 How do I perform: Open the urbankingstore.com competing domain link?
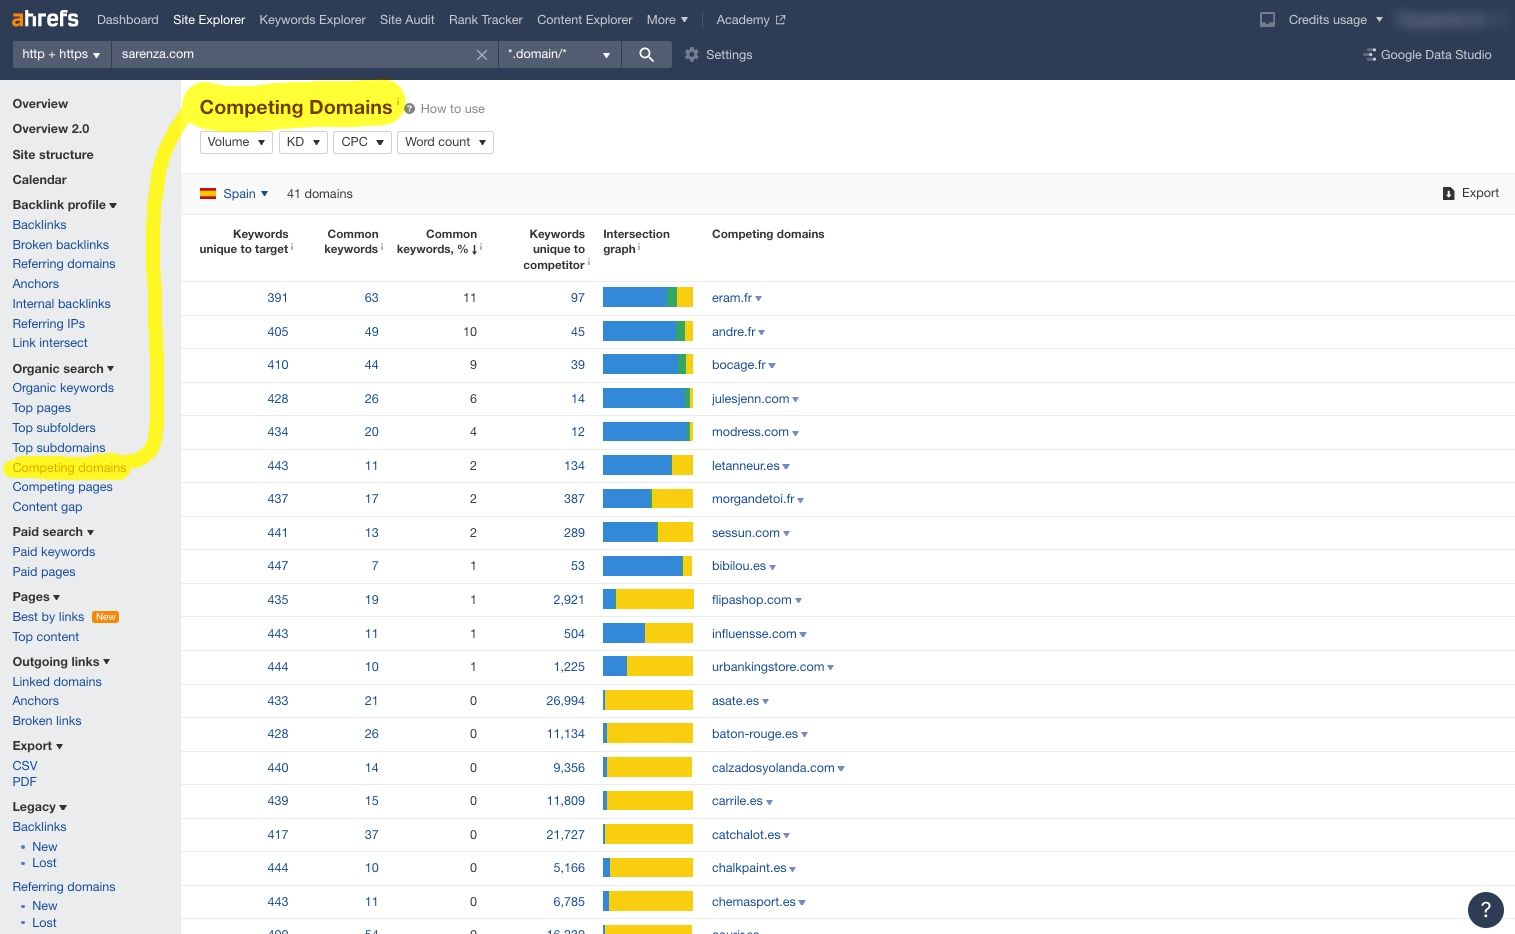coord(767,667)
